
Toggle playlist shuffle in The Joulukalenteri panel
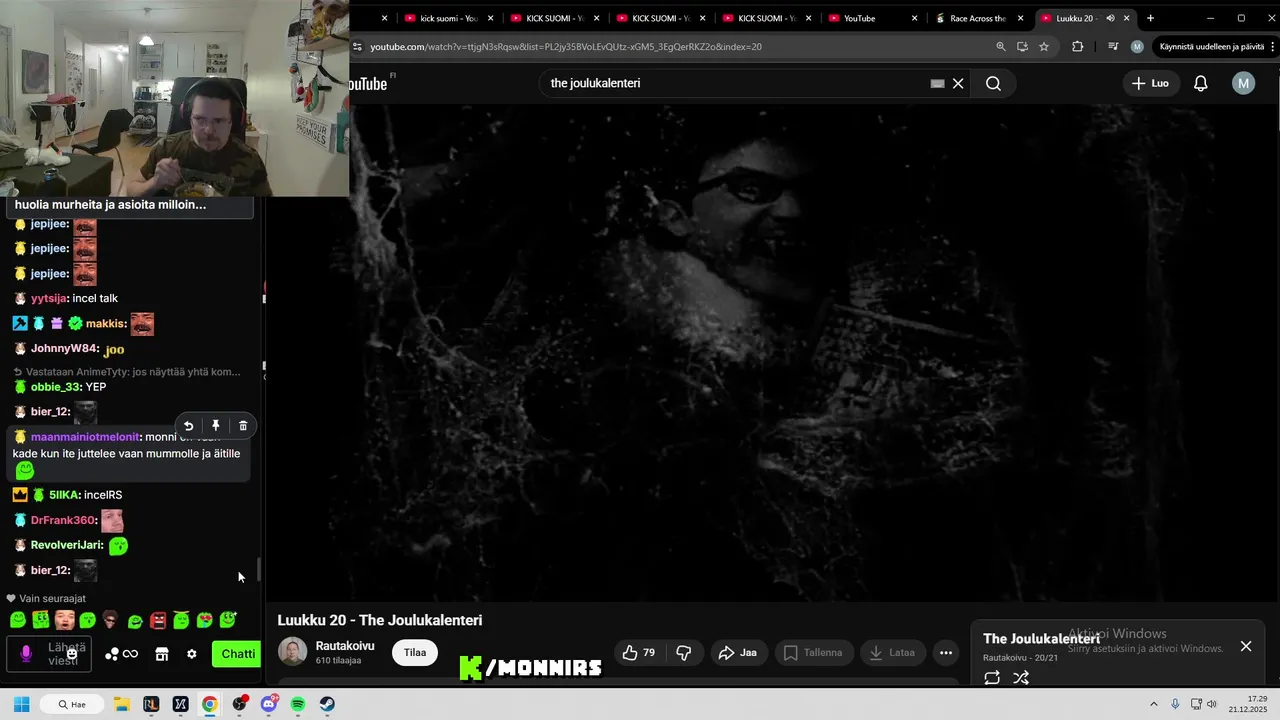(x=1021, y=678)
